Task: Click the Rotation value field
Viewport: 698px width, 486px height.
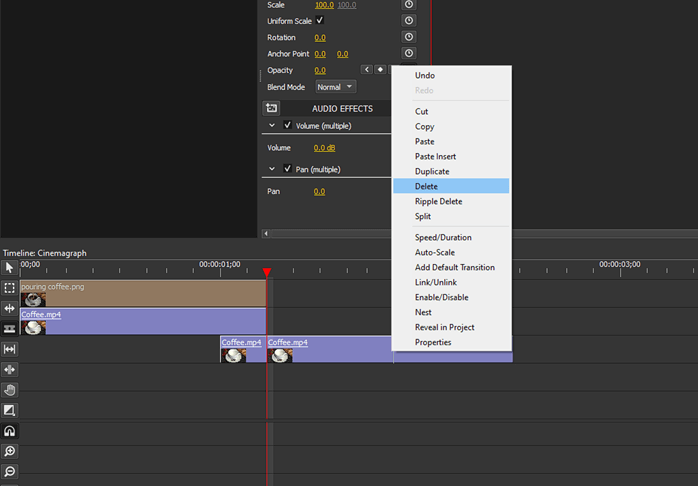Action: pos(320,37)
